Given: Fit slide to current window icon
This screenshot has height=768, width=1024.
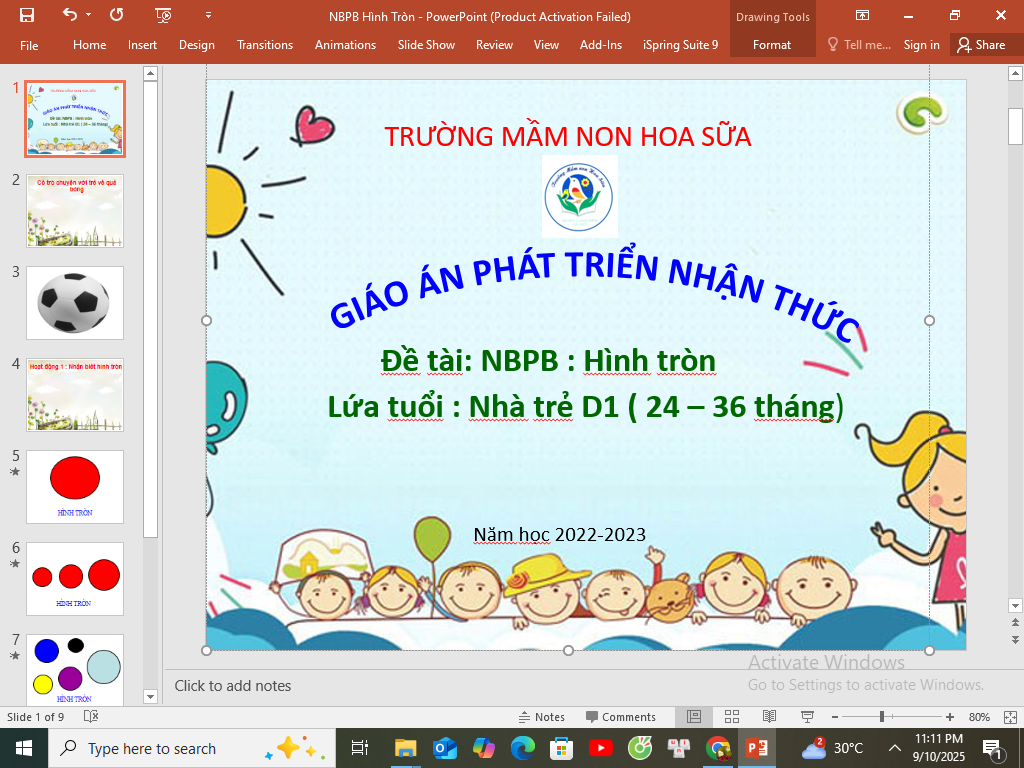Looking at the screenshot, I should pos(1008,717).
